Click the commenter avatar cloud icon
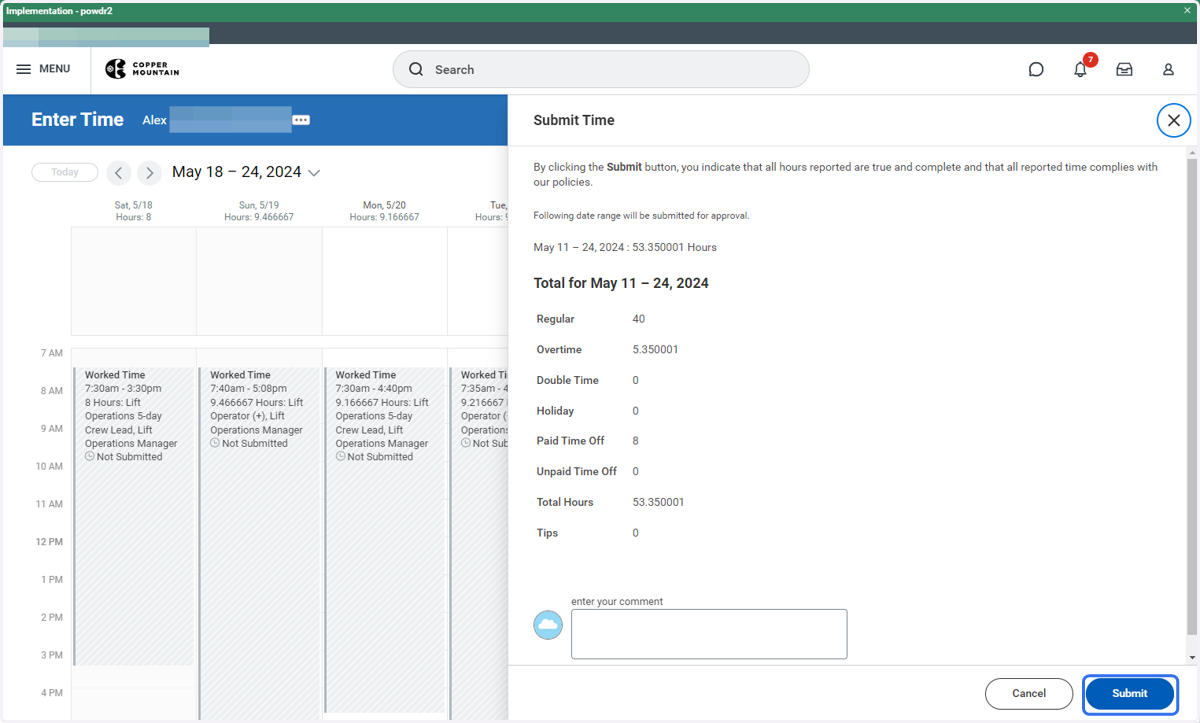Image resolution: width=1200 pixels, height=723 pixels. click(x=548, y=625)
